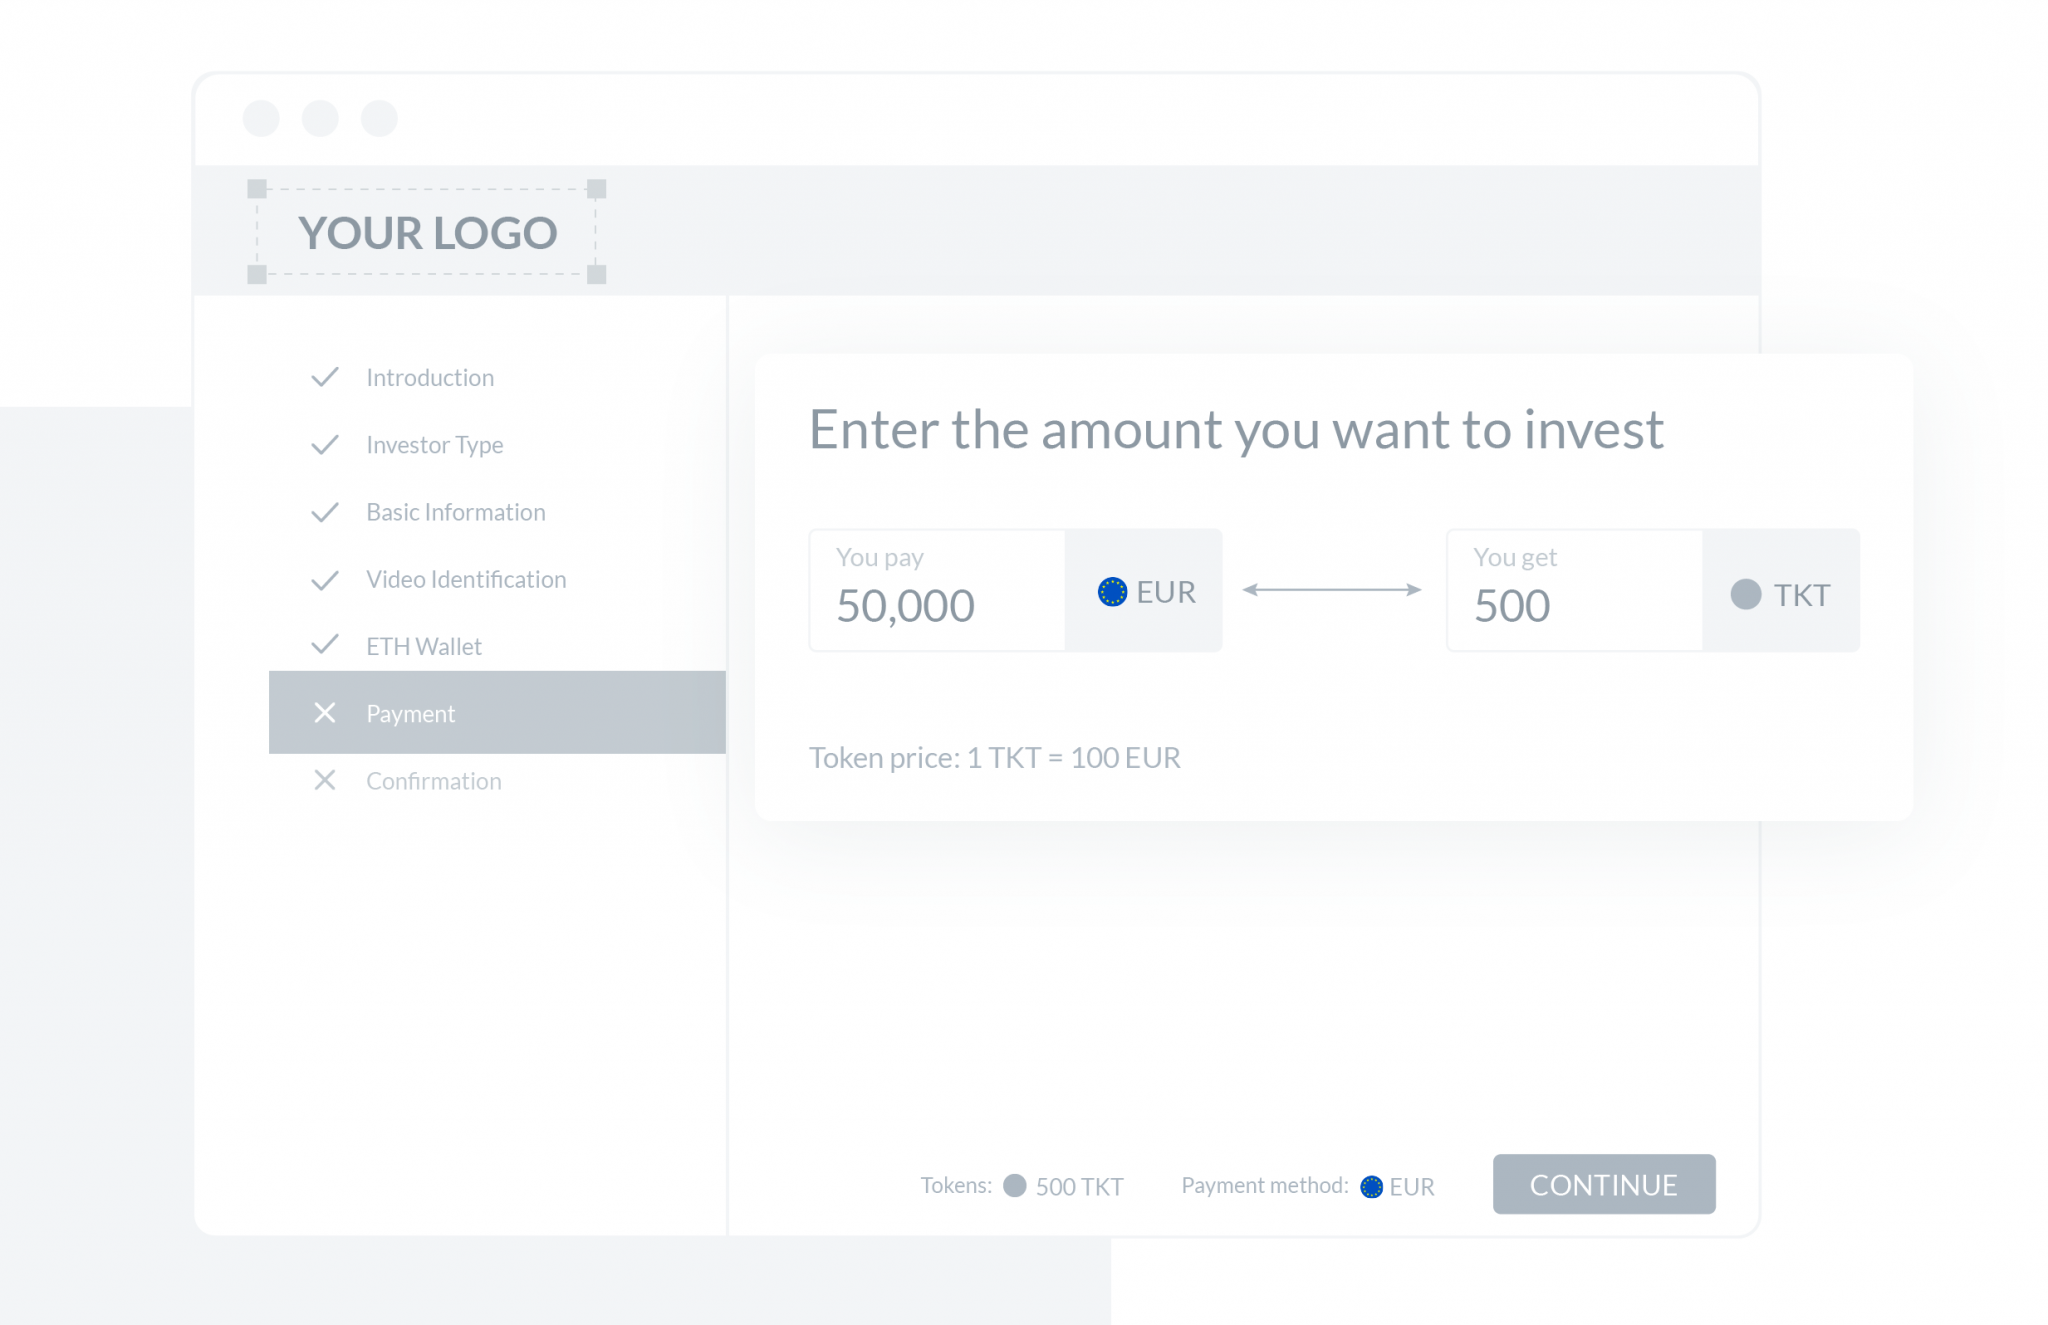The image size is (2048, 1325).
Task: Open the EUR currency selector
Action: click(x=1144, y=591)
